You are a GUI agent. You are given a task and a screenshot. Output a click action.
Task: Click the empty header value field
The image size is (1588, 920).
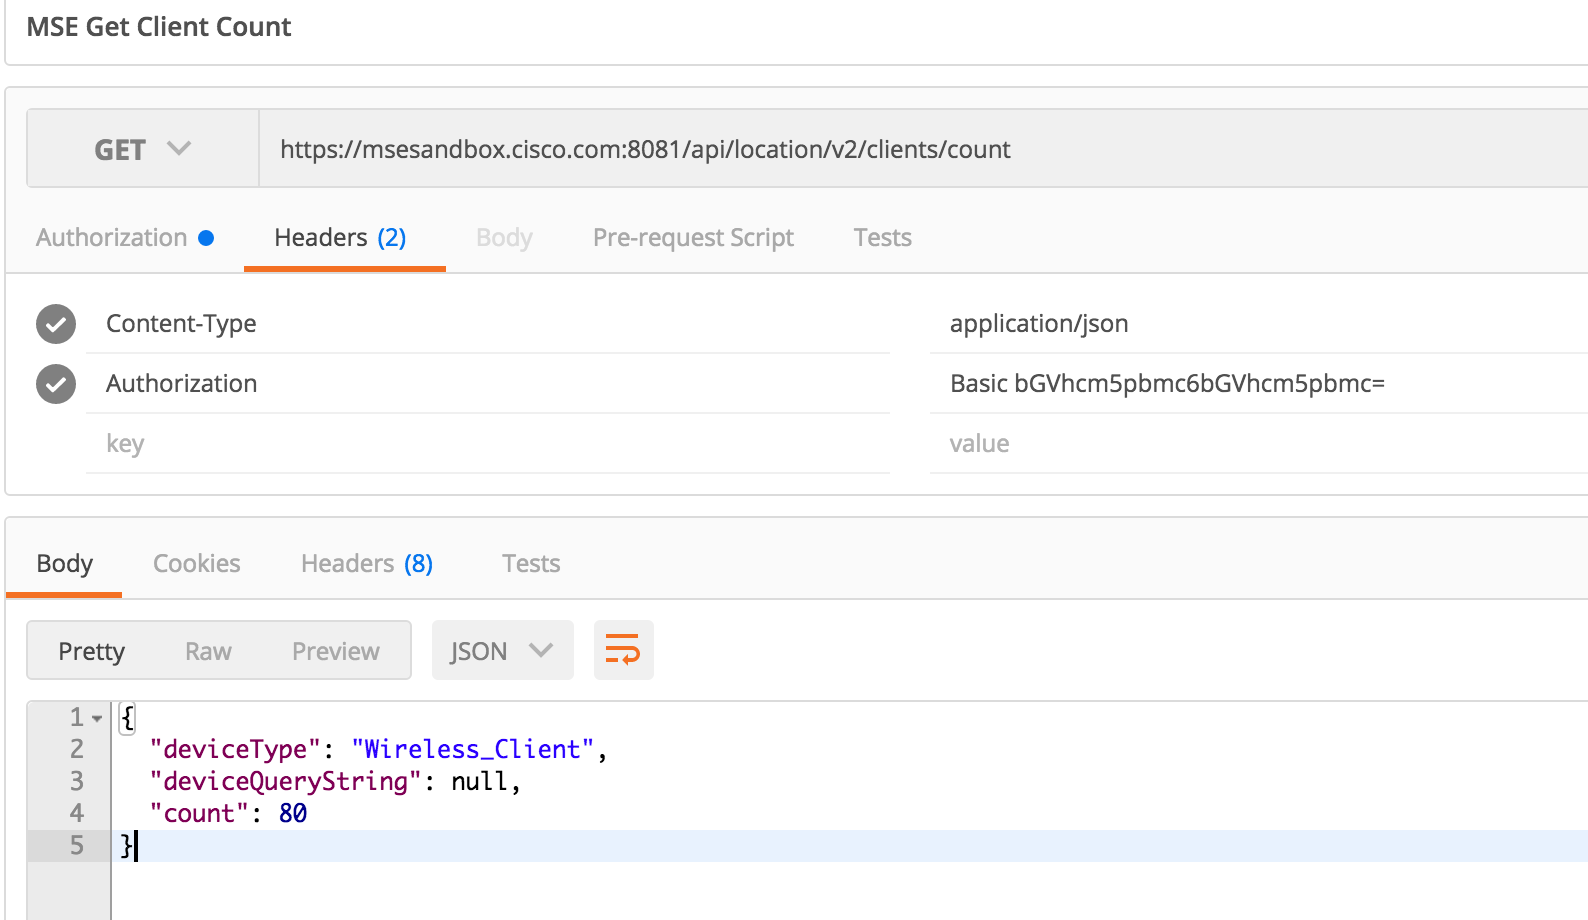[1259, 444]
